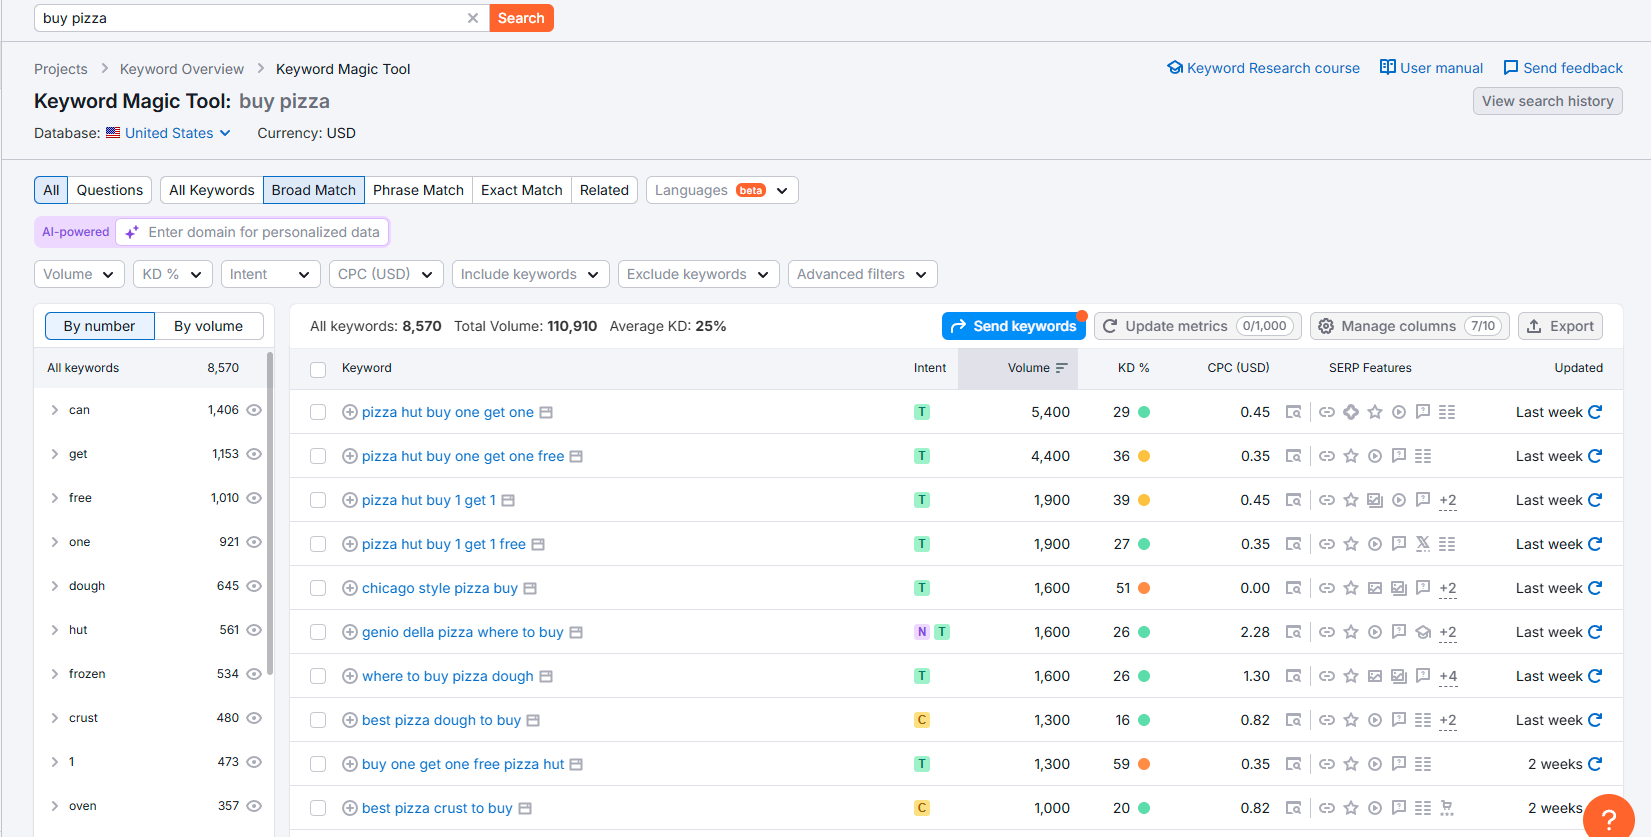This screenshot has width=1651, height=837.
Task: Check the box for 'pizza hut buy 1 get 1'
Action: (x=318, y=500)
